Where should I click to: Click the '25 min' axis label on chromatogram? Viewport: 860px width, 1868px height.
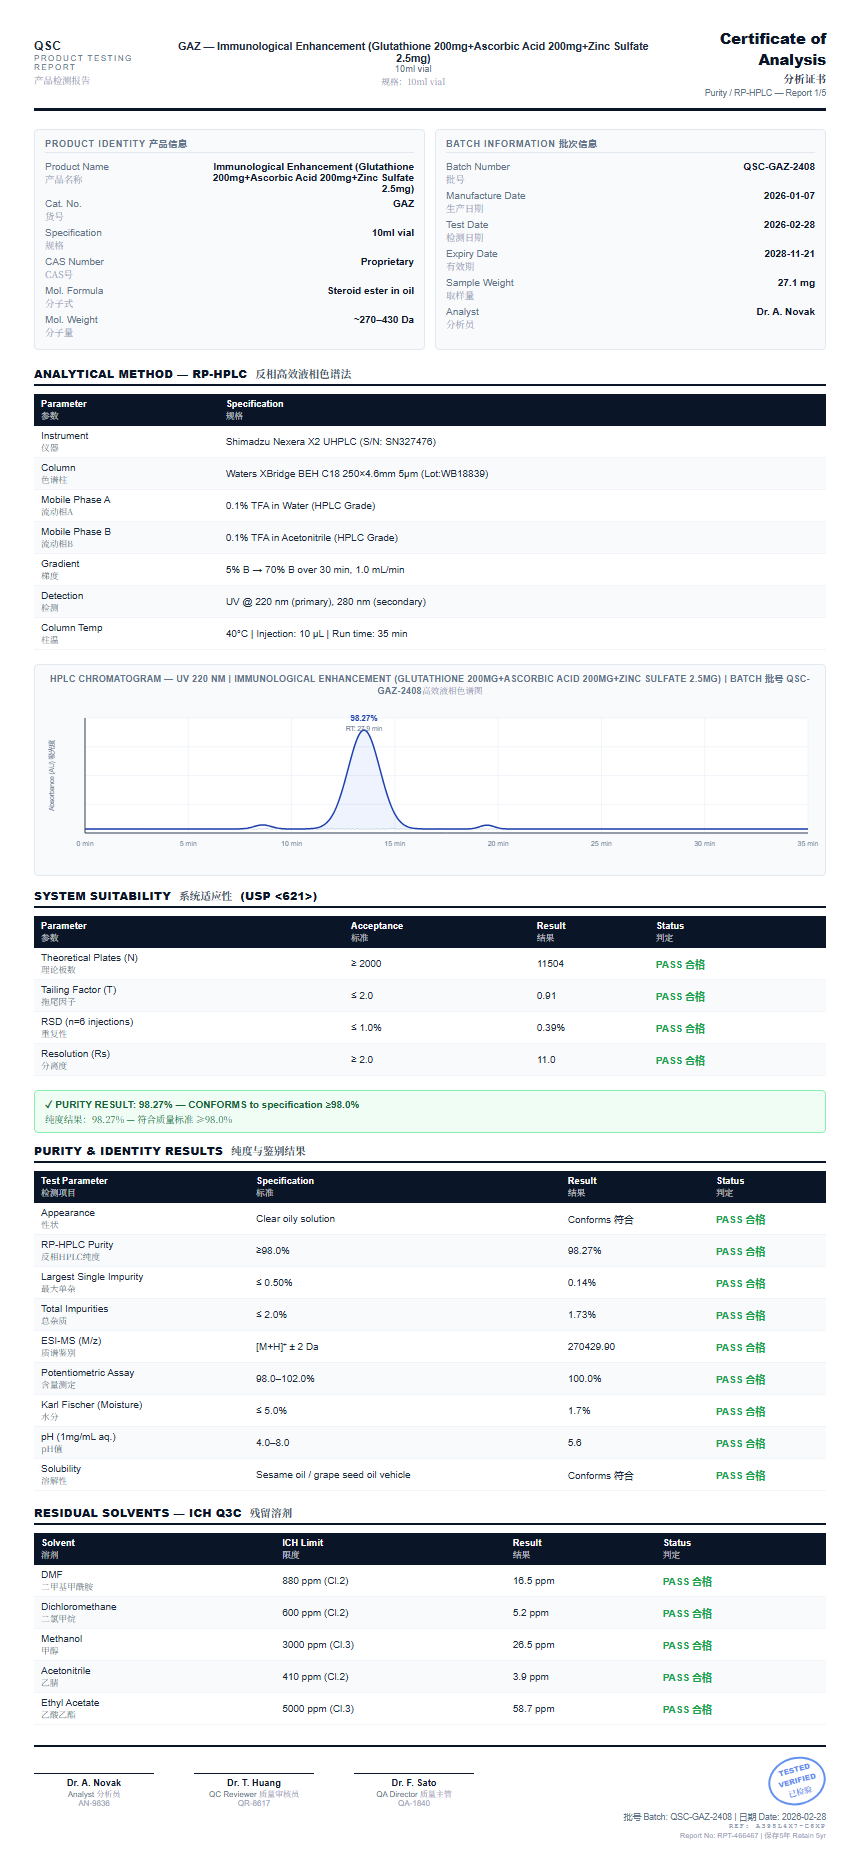tap(601, 844)
